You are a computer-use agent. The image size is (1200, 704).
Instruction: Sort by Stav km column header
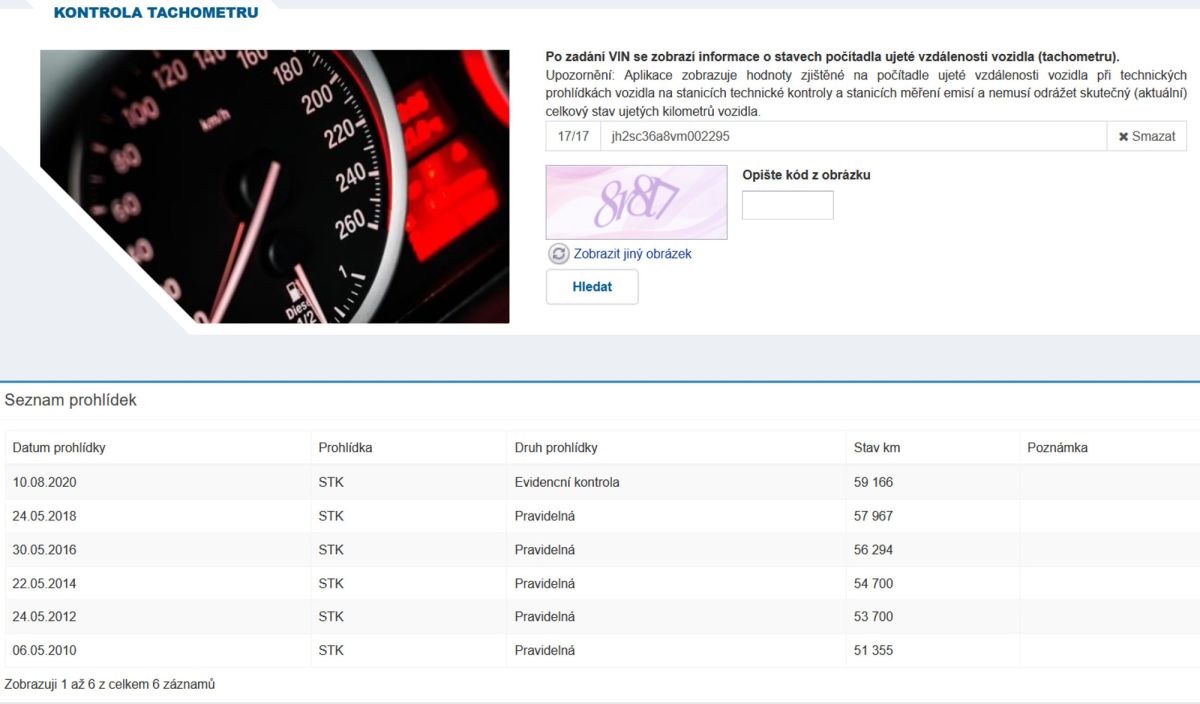(x=877, y=448)
